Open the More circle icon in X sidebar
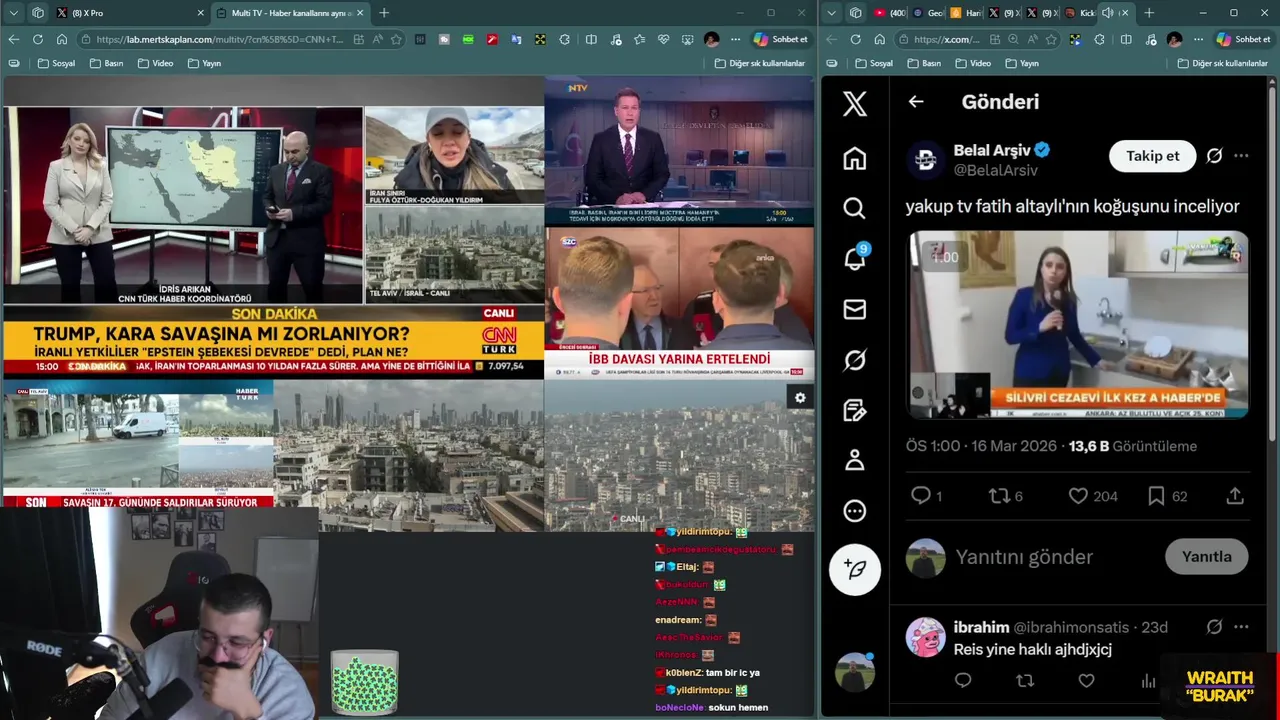Screen dimensions: 1280x720 854,511
